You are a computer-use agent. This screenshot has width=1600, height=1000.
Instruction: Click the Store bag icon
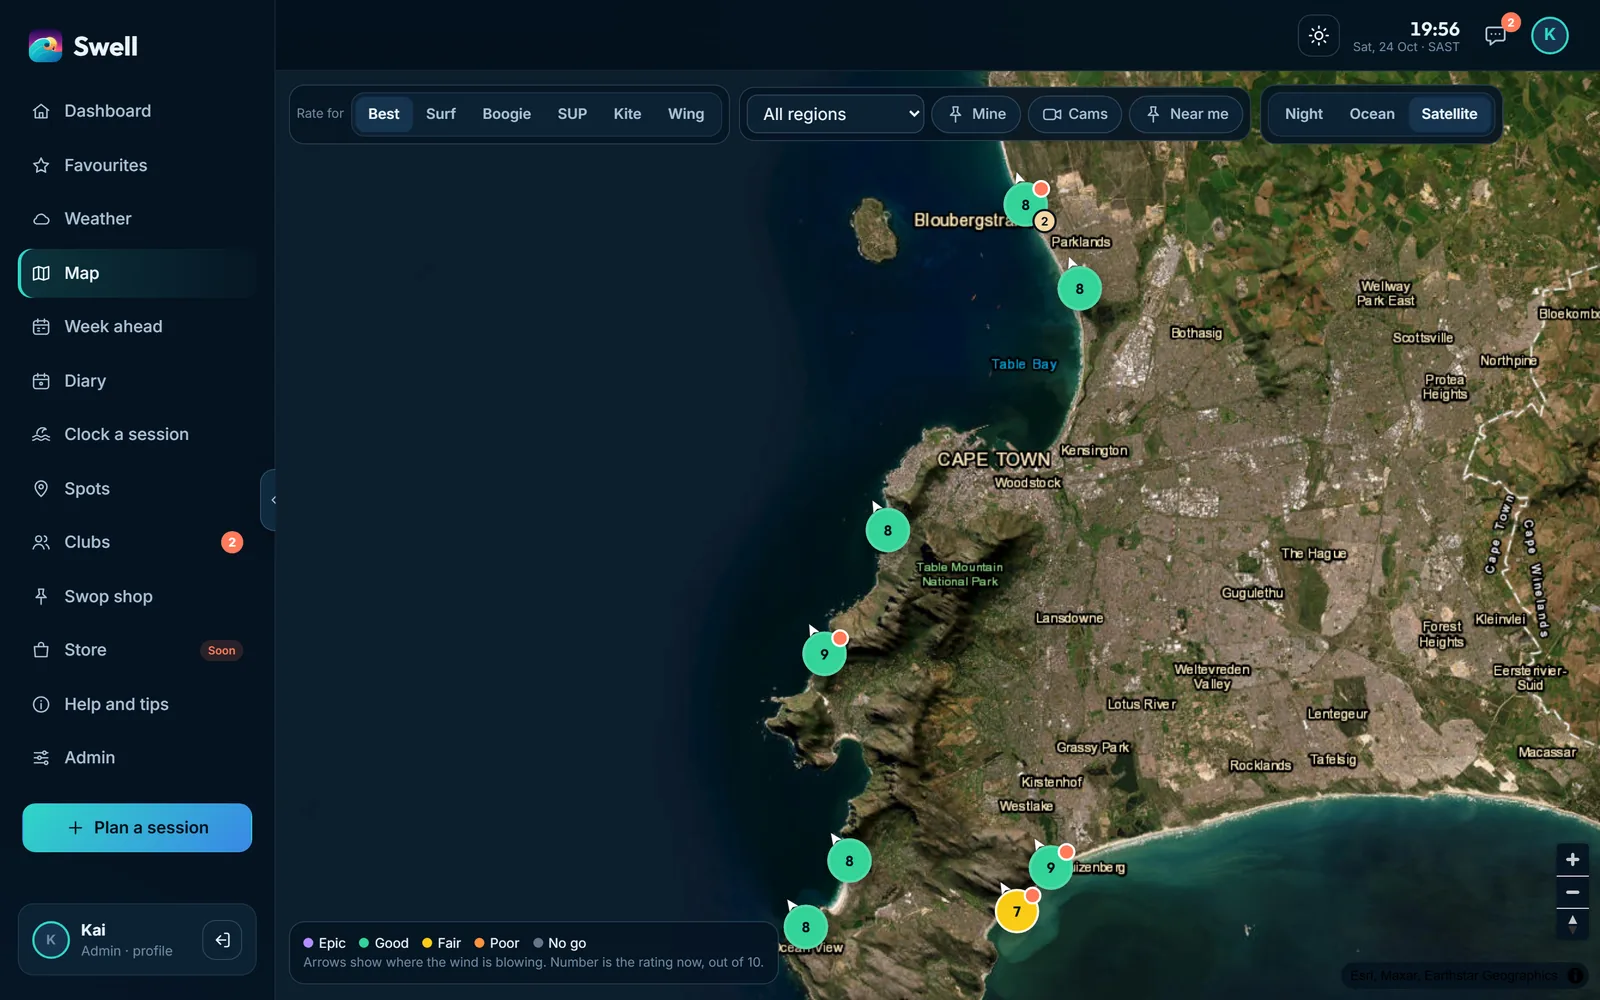coord(41,650)
